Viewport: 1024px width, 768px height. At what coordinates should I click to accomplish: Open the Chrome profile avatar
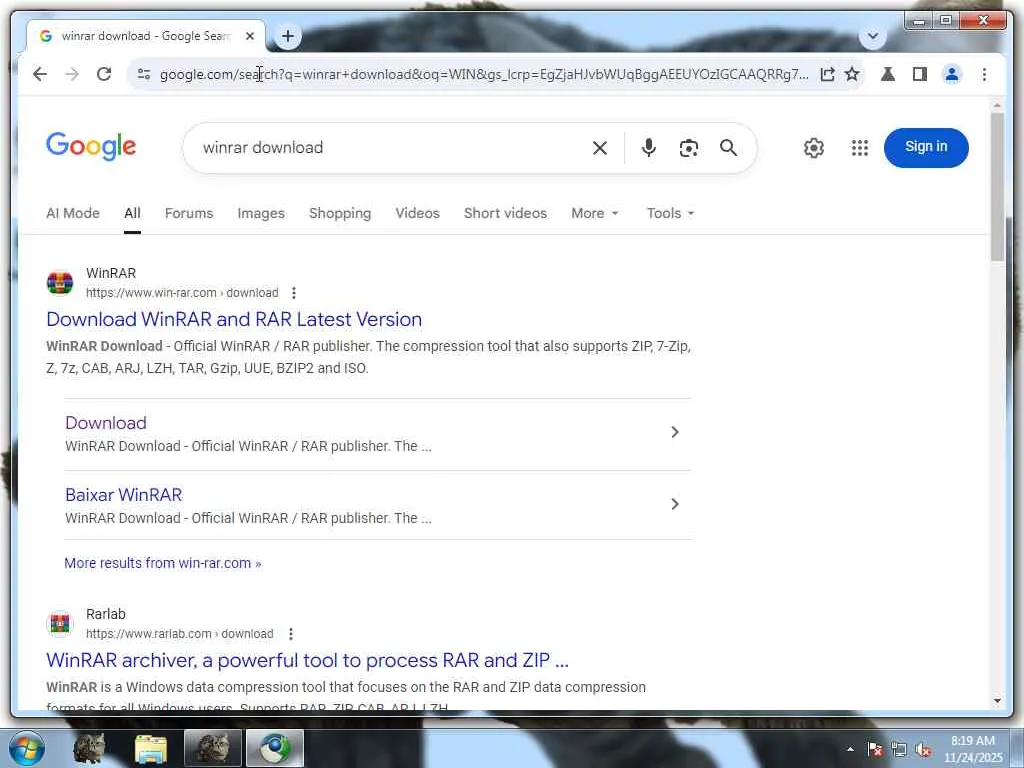[952, 74]
